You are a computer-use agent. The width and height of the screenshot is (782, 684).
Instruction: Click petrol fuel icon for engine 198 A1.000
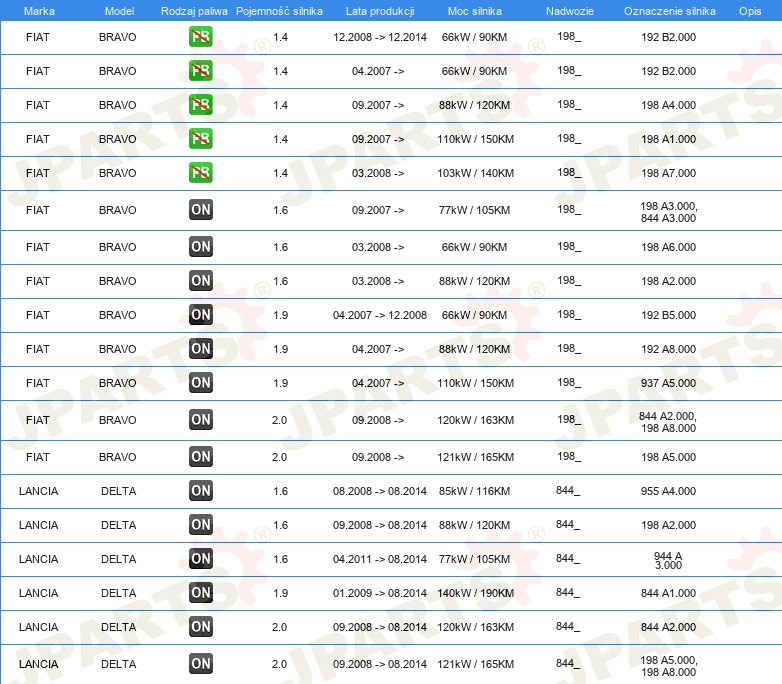(200, 138)
